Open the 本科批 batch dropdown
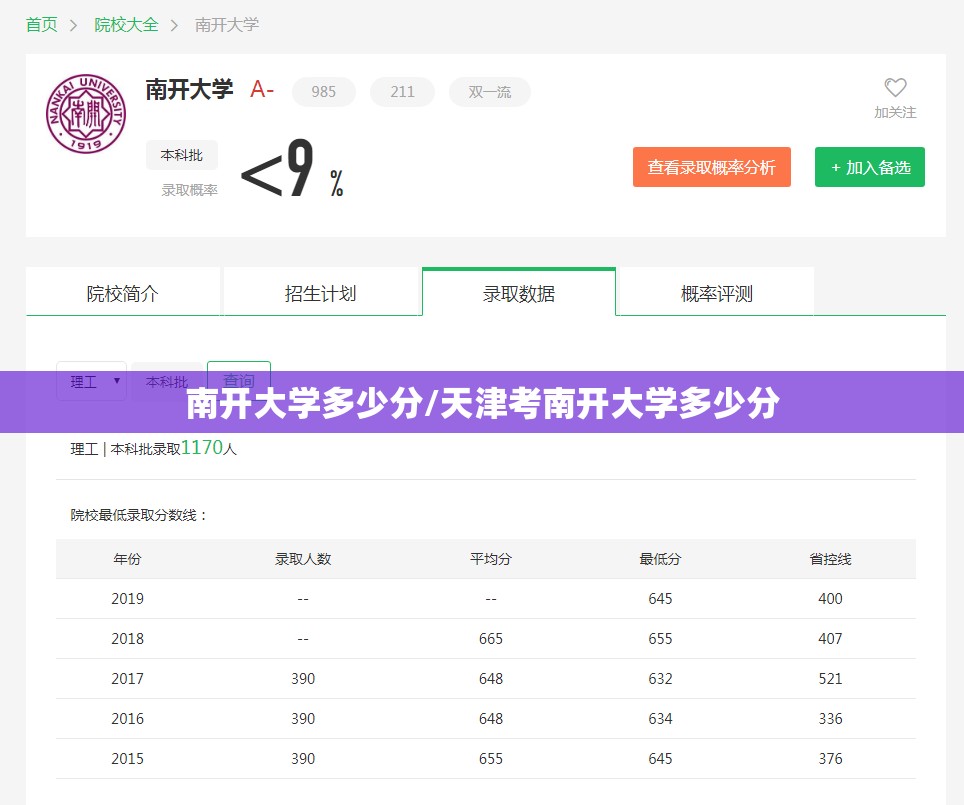This screenshot has height=805, width=964. tap(167, 381)
